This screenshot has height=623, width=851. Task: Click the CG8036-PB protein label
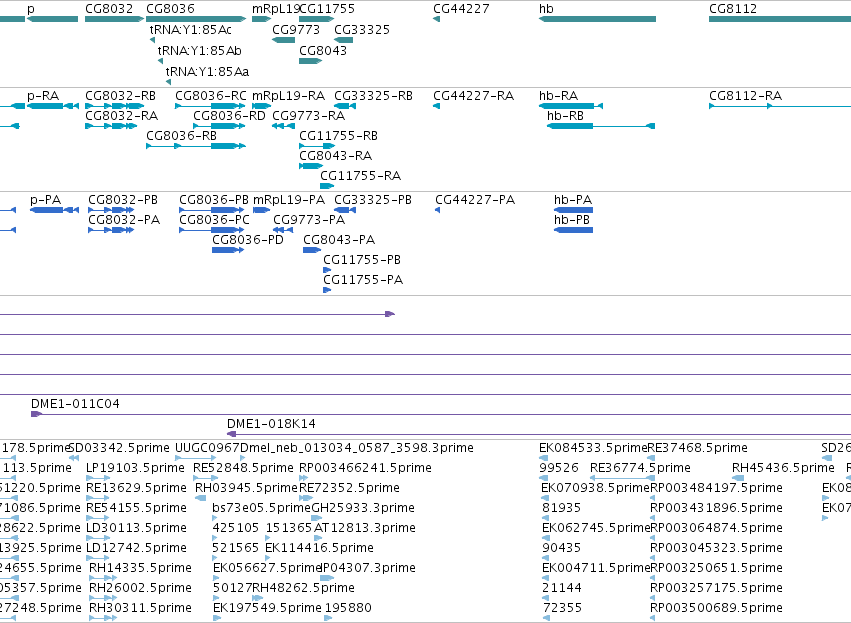214,200
